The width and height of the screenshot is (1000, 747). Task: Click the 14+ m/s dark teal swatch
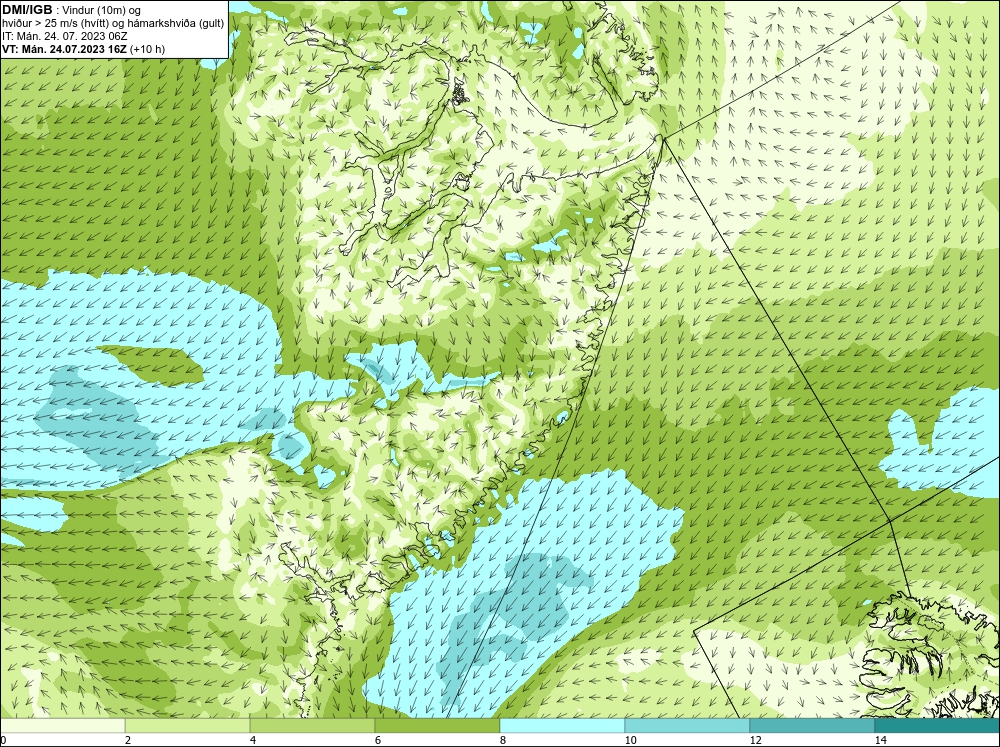click(x=937, y=725)
